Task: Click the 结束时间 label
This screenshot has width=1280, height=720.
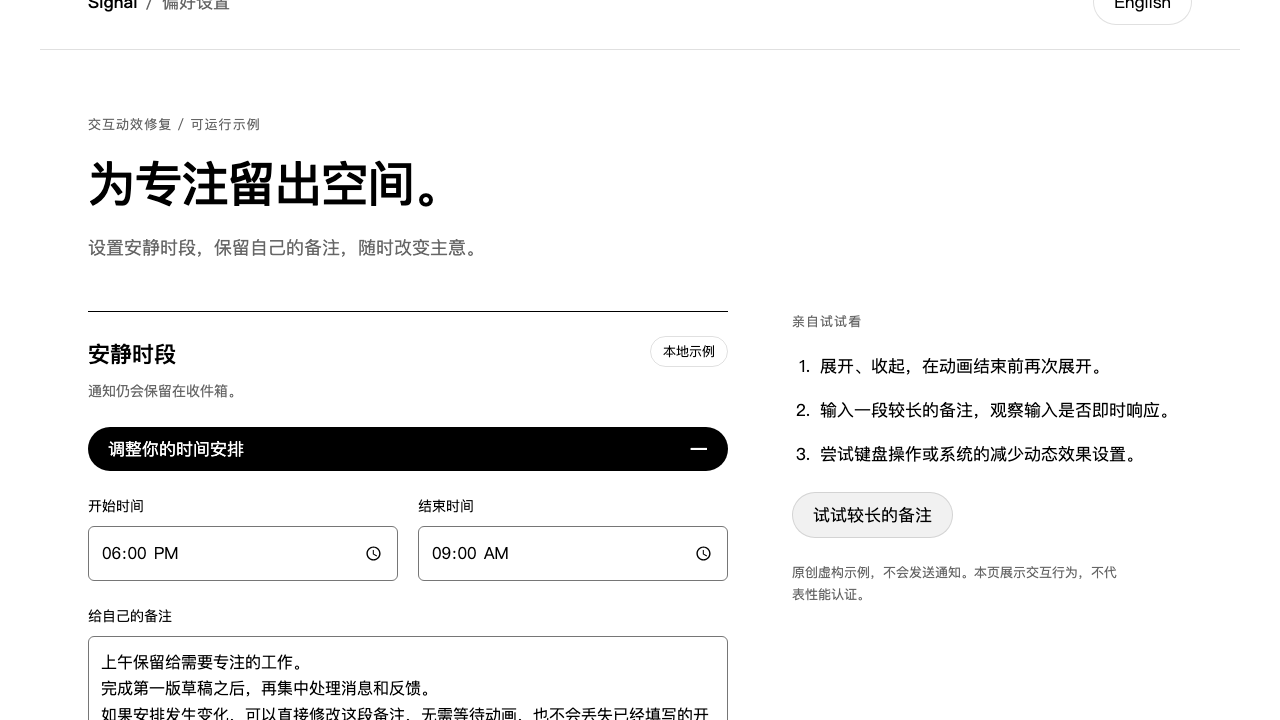Action: (446, 506)
